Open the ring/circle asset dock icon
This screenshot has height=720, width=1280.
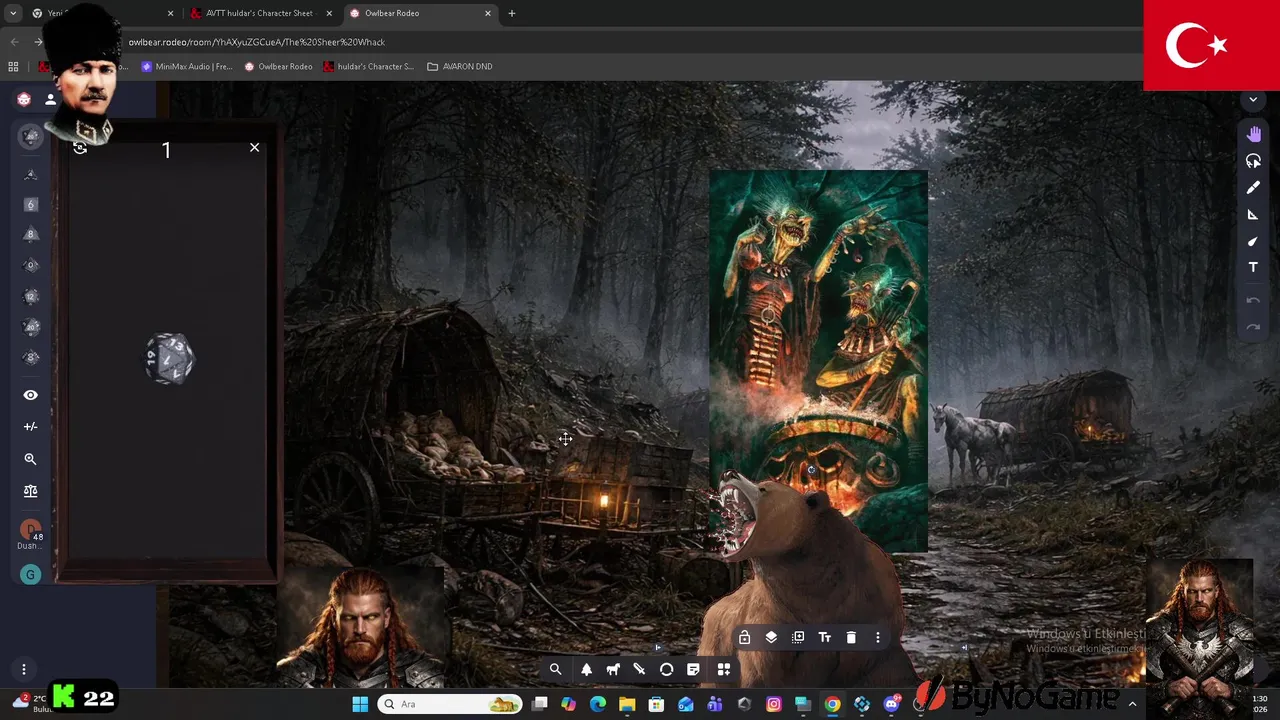click(x=667, y=670)
